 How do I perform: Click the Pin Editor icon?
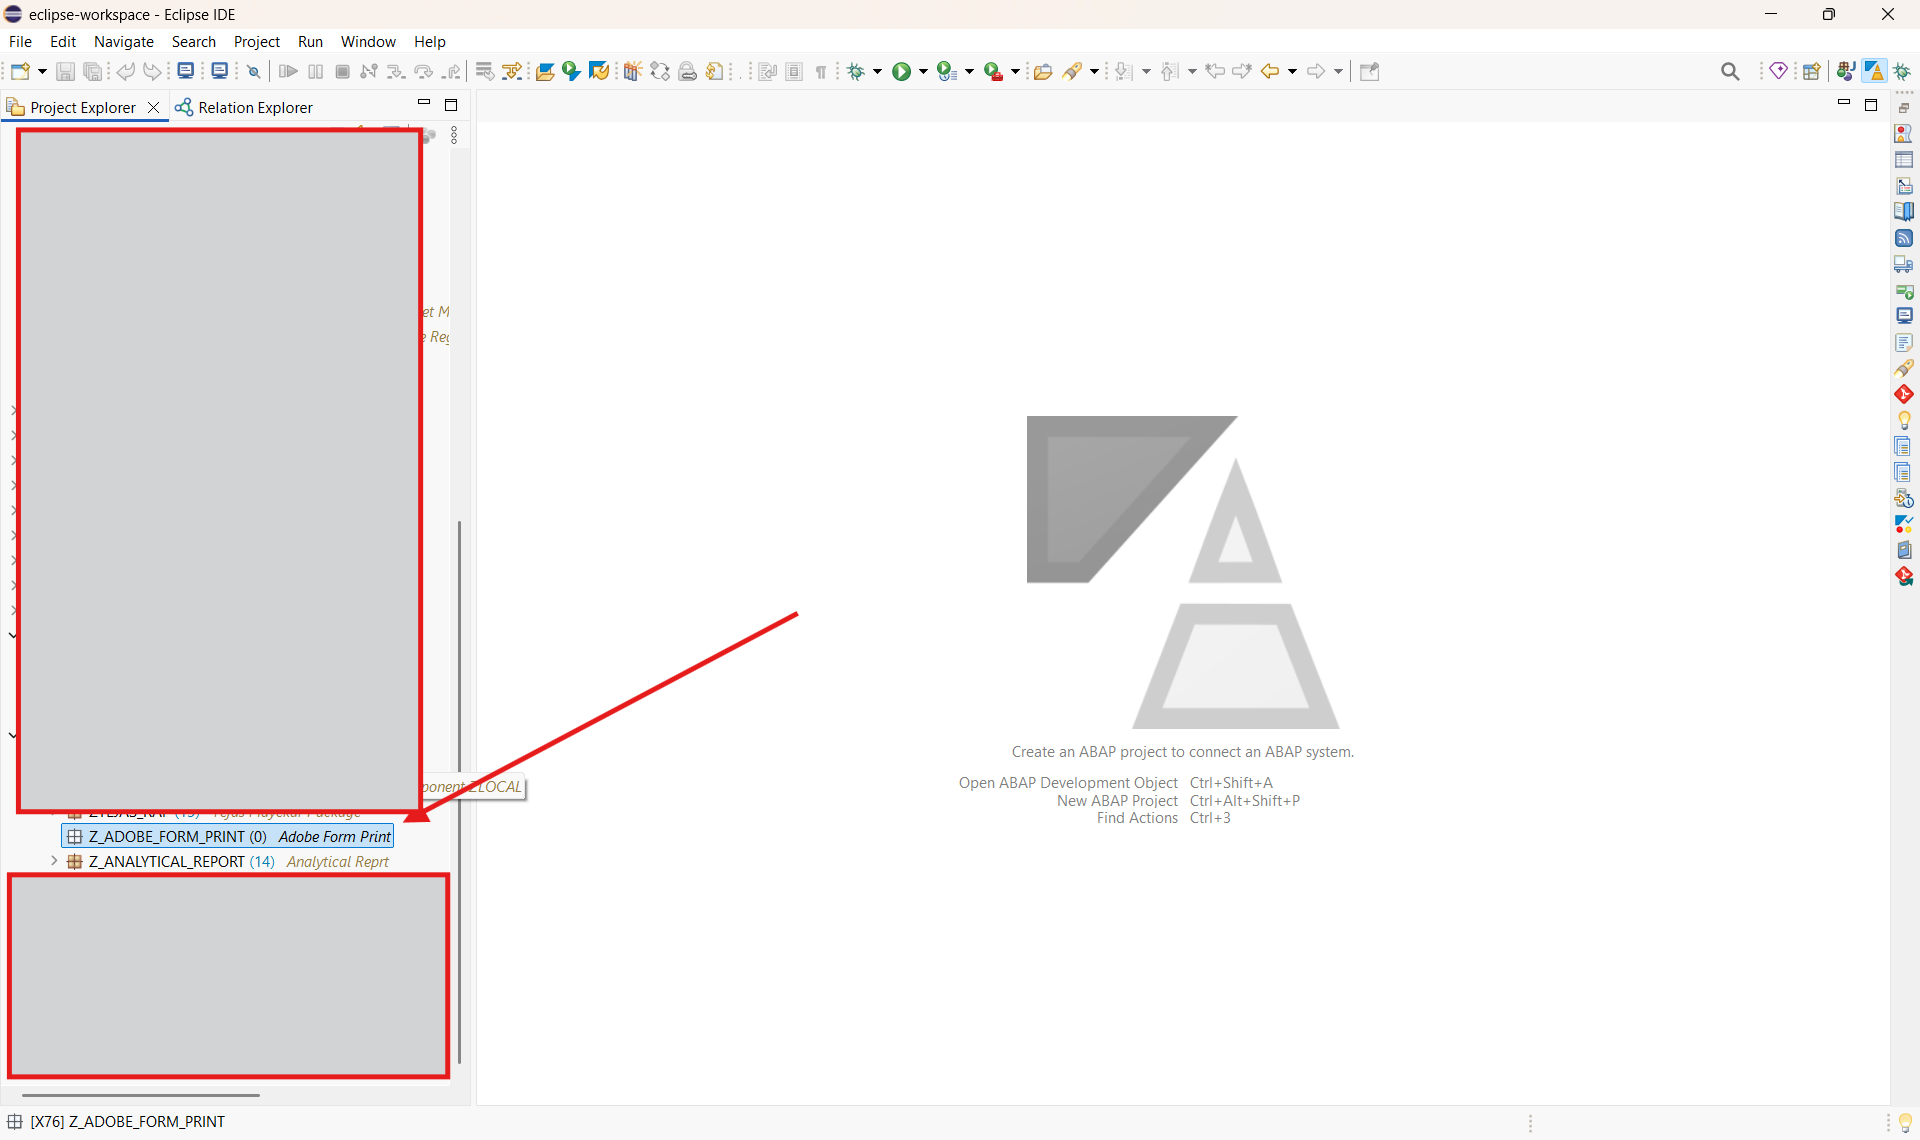[1370, 71]
